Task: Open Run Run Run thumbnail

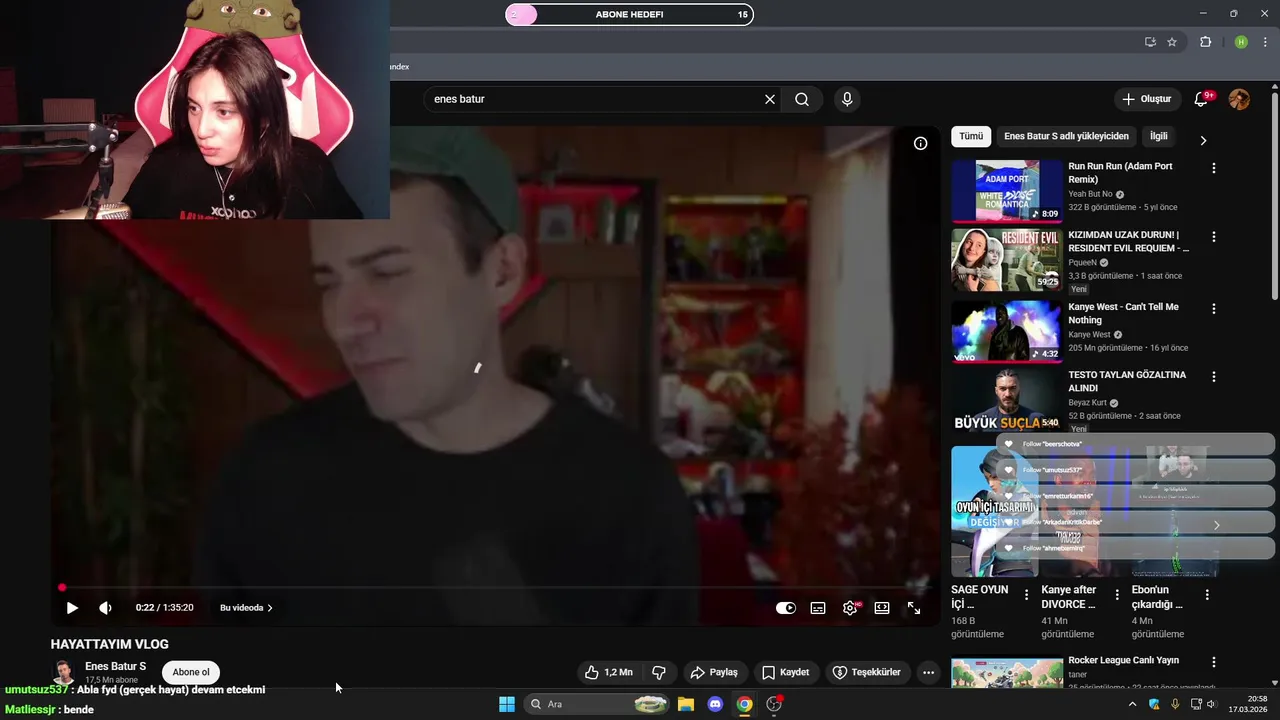Action: tap(1007, 190)
